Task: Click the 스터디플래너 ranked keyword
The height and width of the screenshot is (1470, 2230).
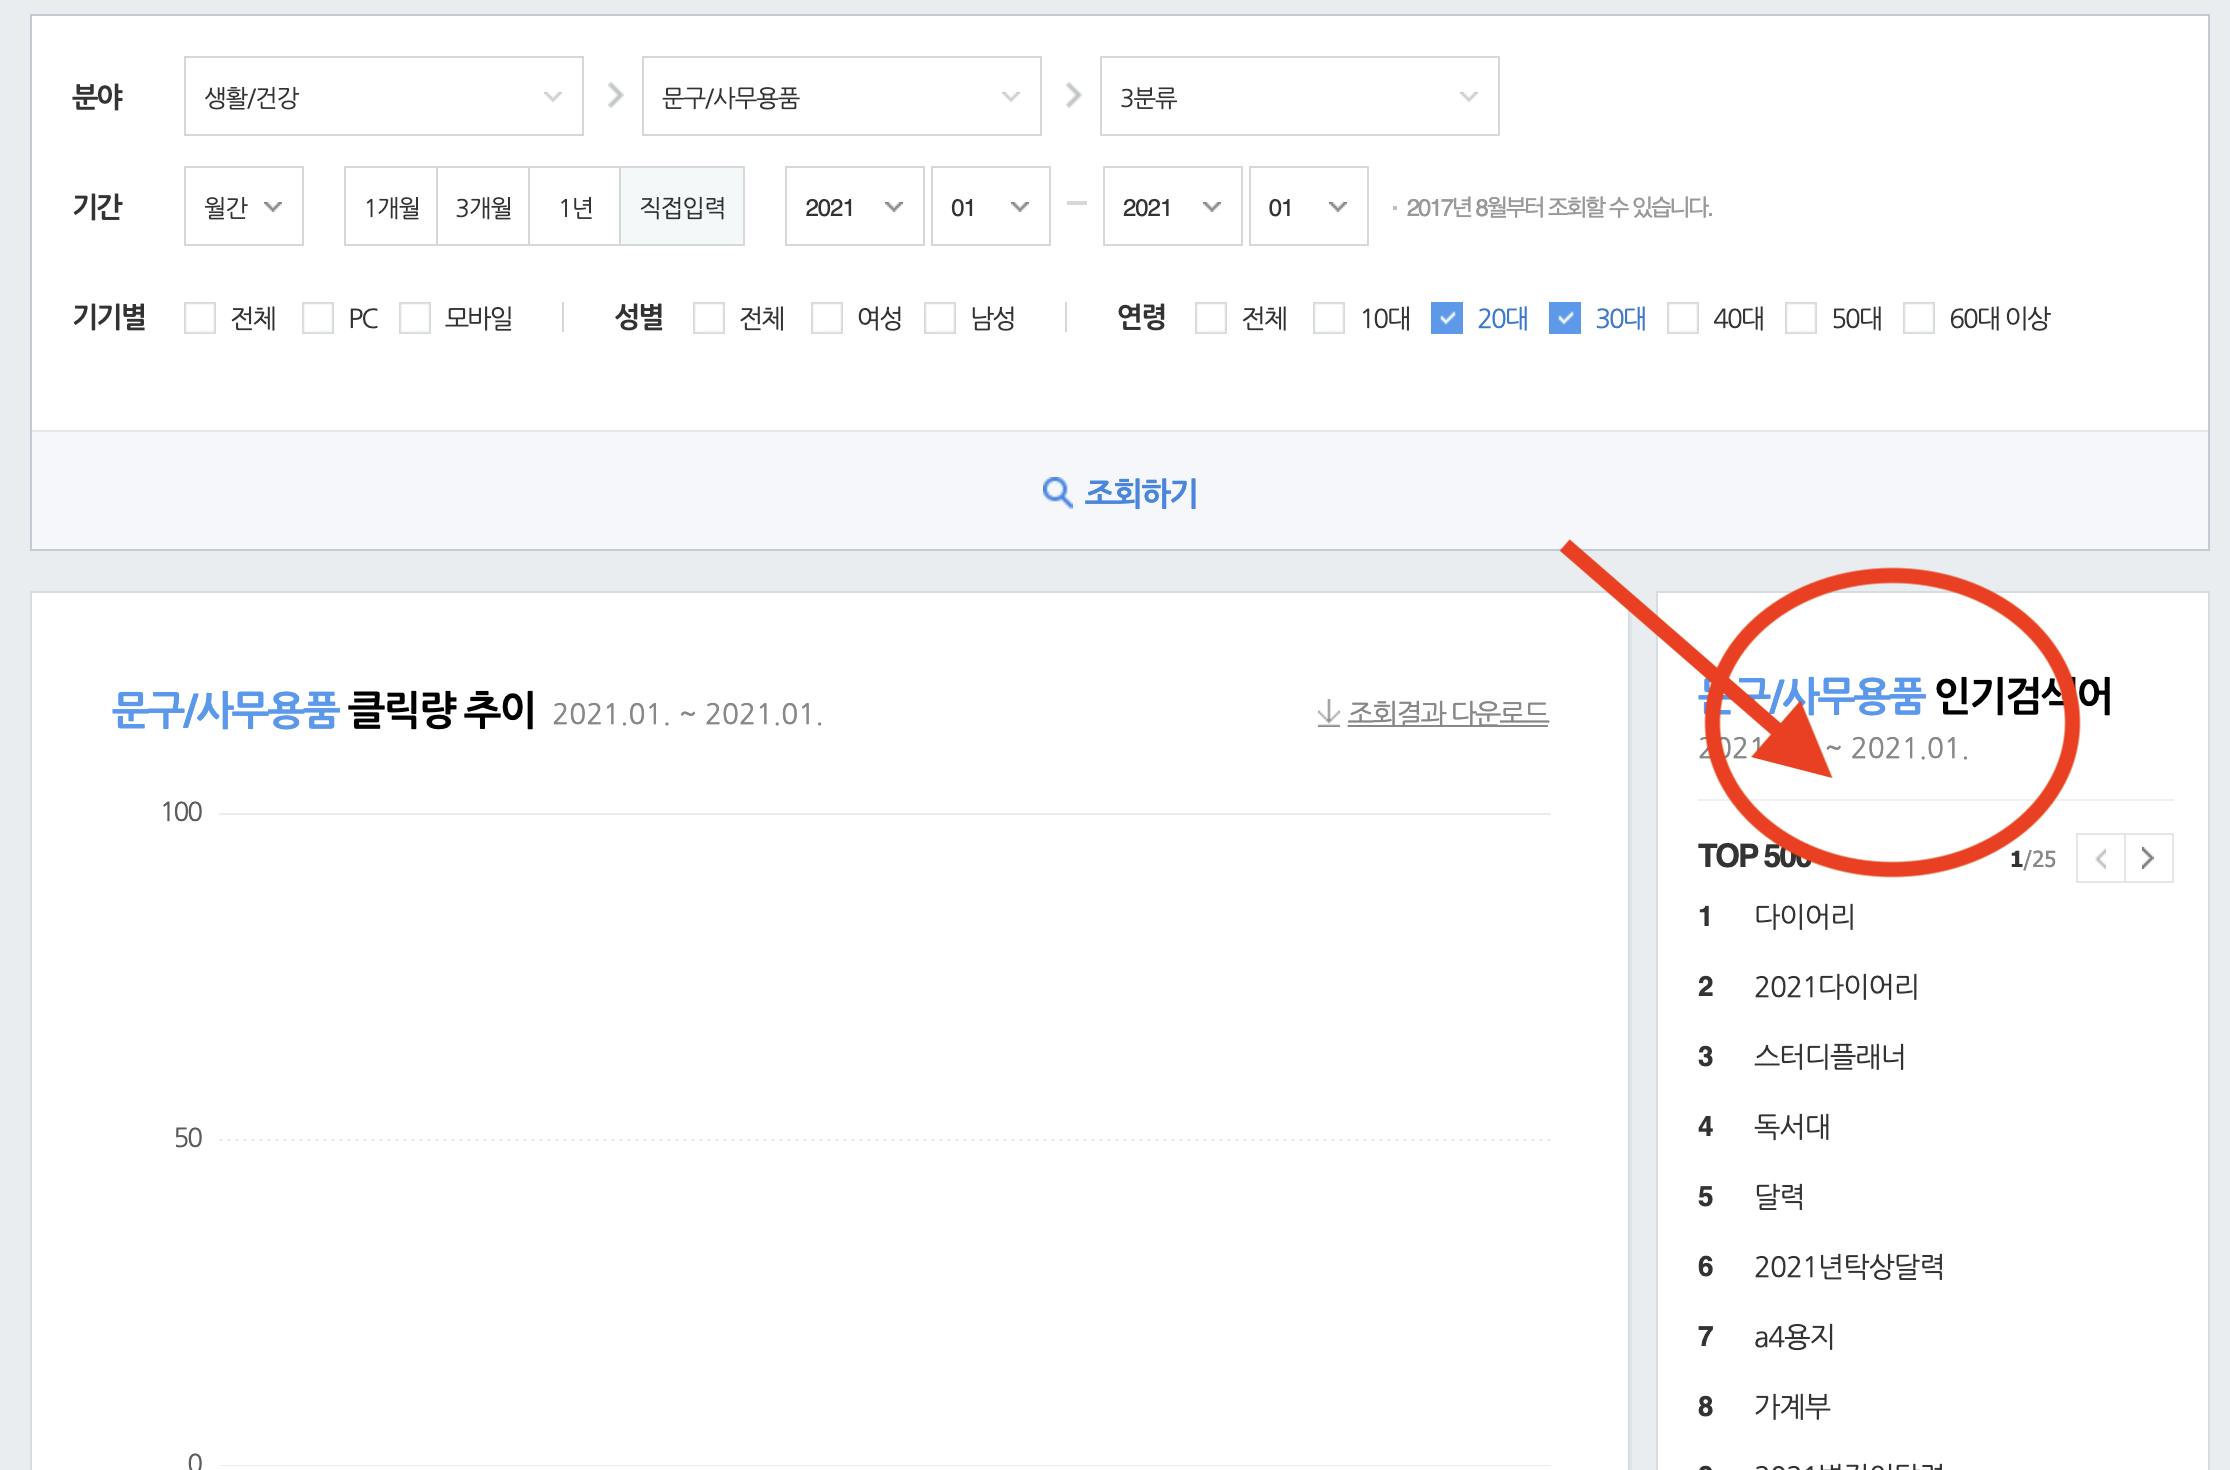Action: pos(1829,1056)
